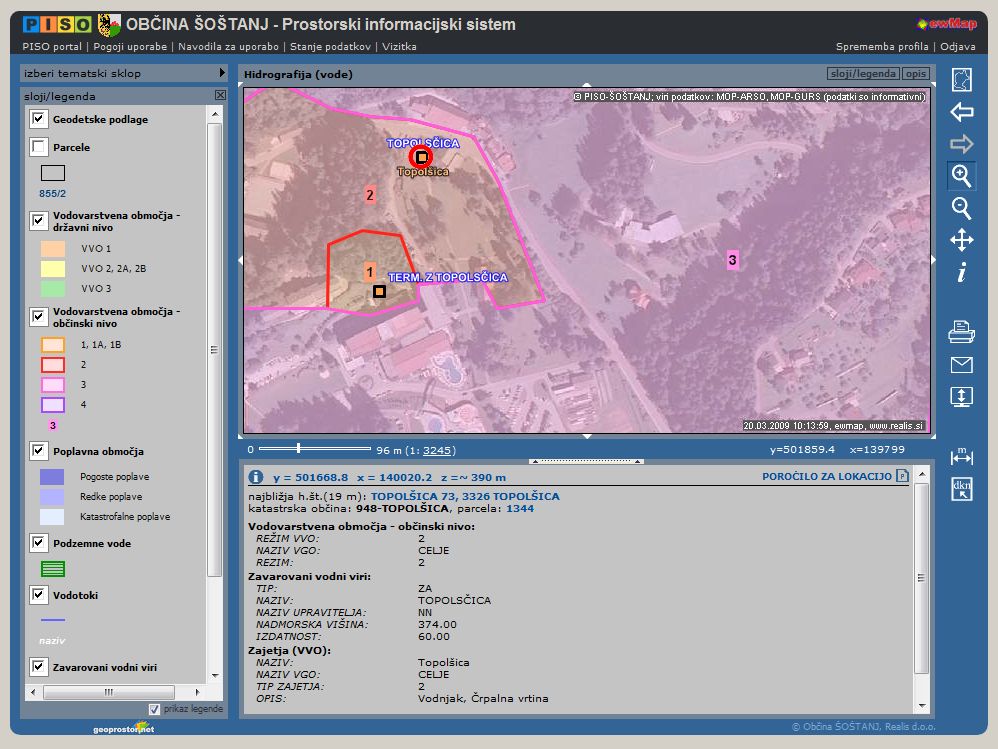Click the red Topolšica water source marker
Viewport: 998px width, 749px height.
pos(422,157)
